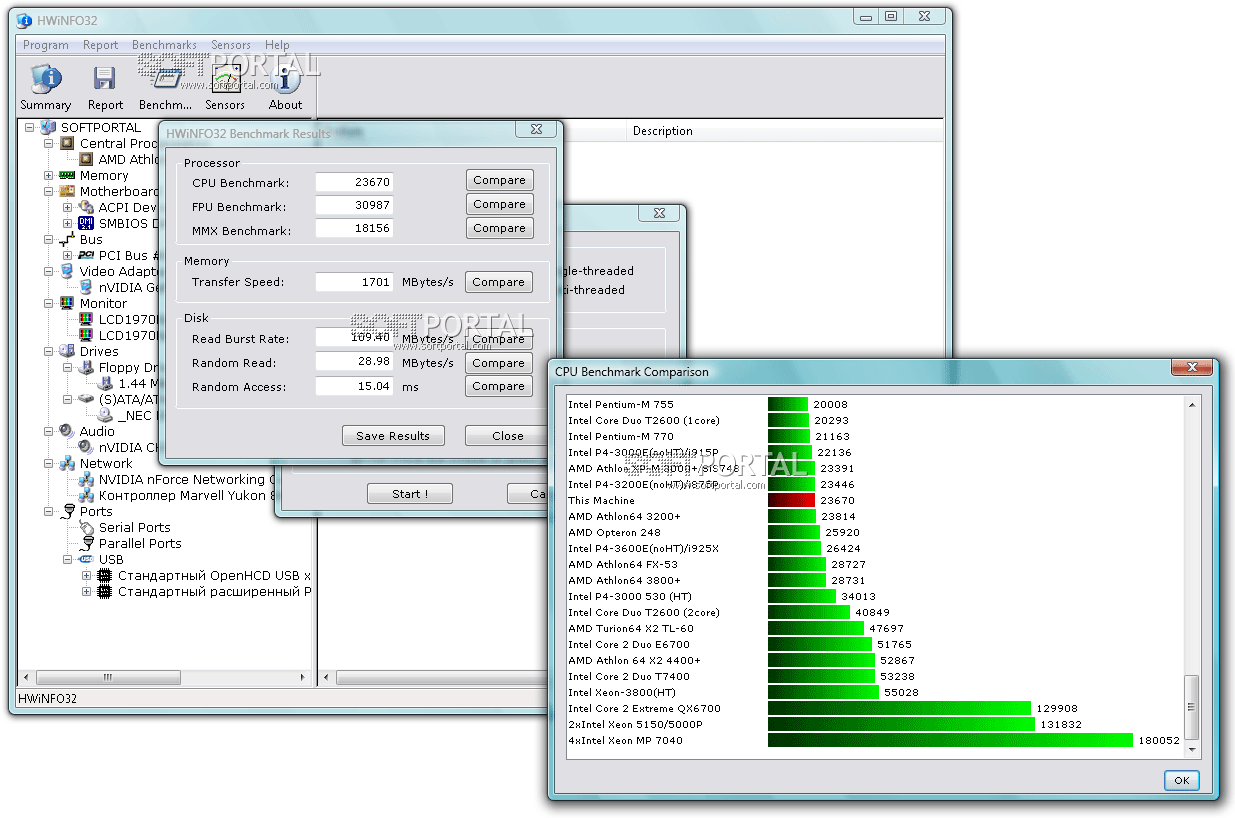Click the Report floppy disk icon

pyautogui.click(x=105, y=80)
